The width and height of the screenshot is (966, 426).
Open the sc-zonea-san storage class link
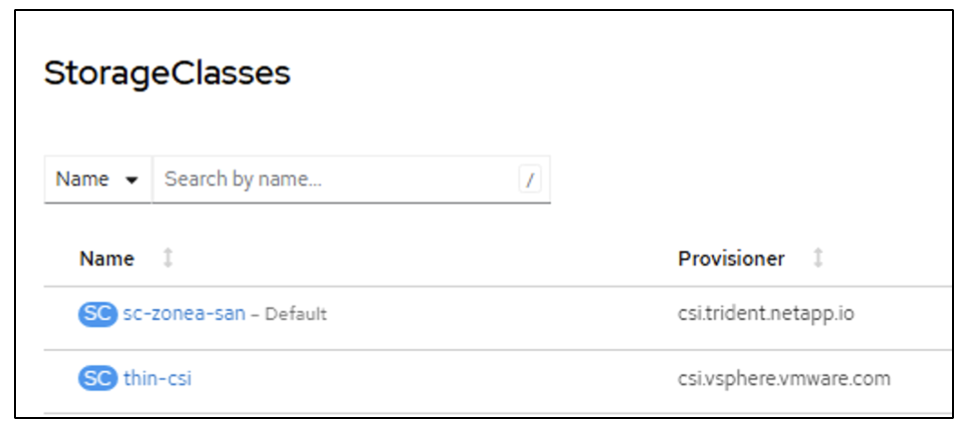point(183,314)
